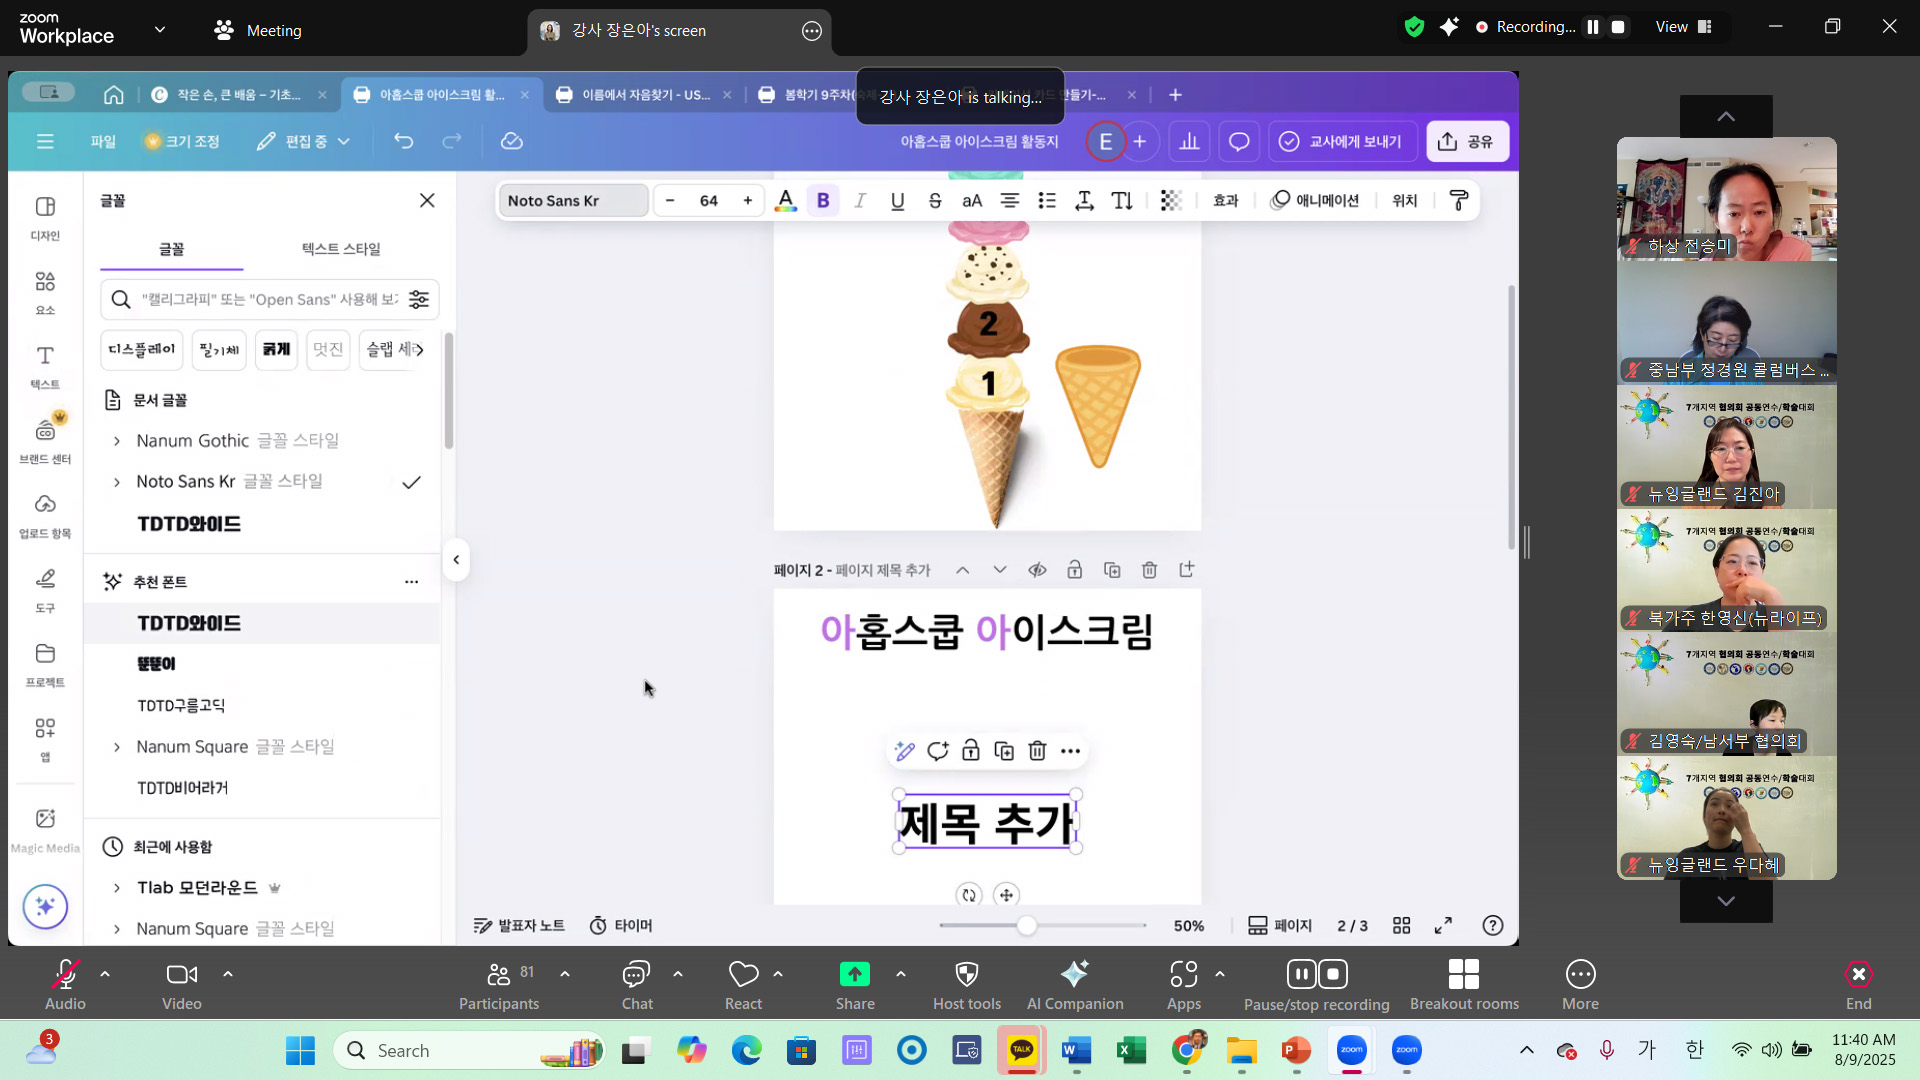
Task: Toggle italic formatting
Action: click(860, 201)
